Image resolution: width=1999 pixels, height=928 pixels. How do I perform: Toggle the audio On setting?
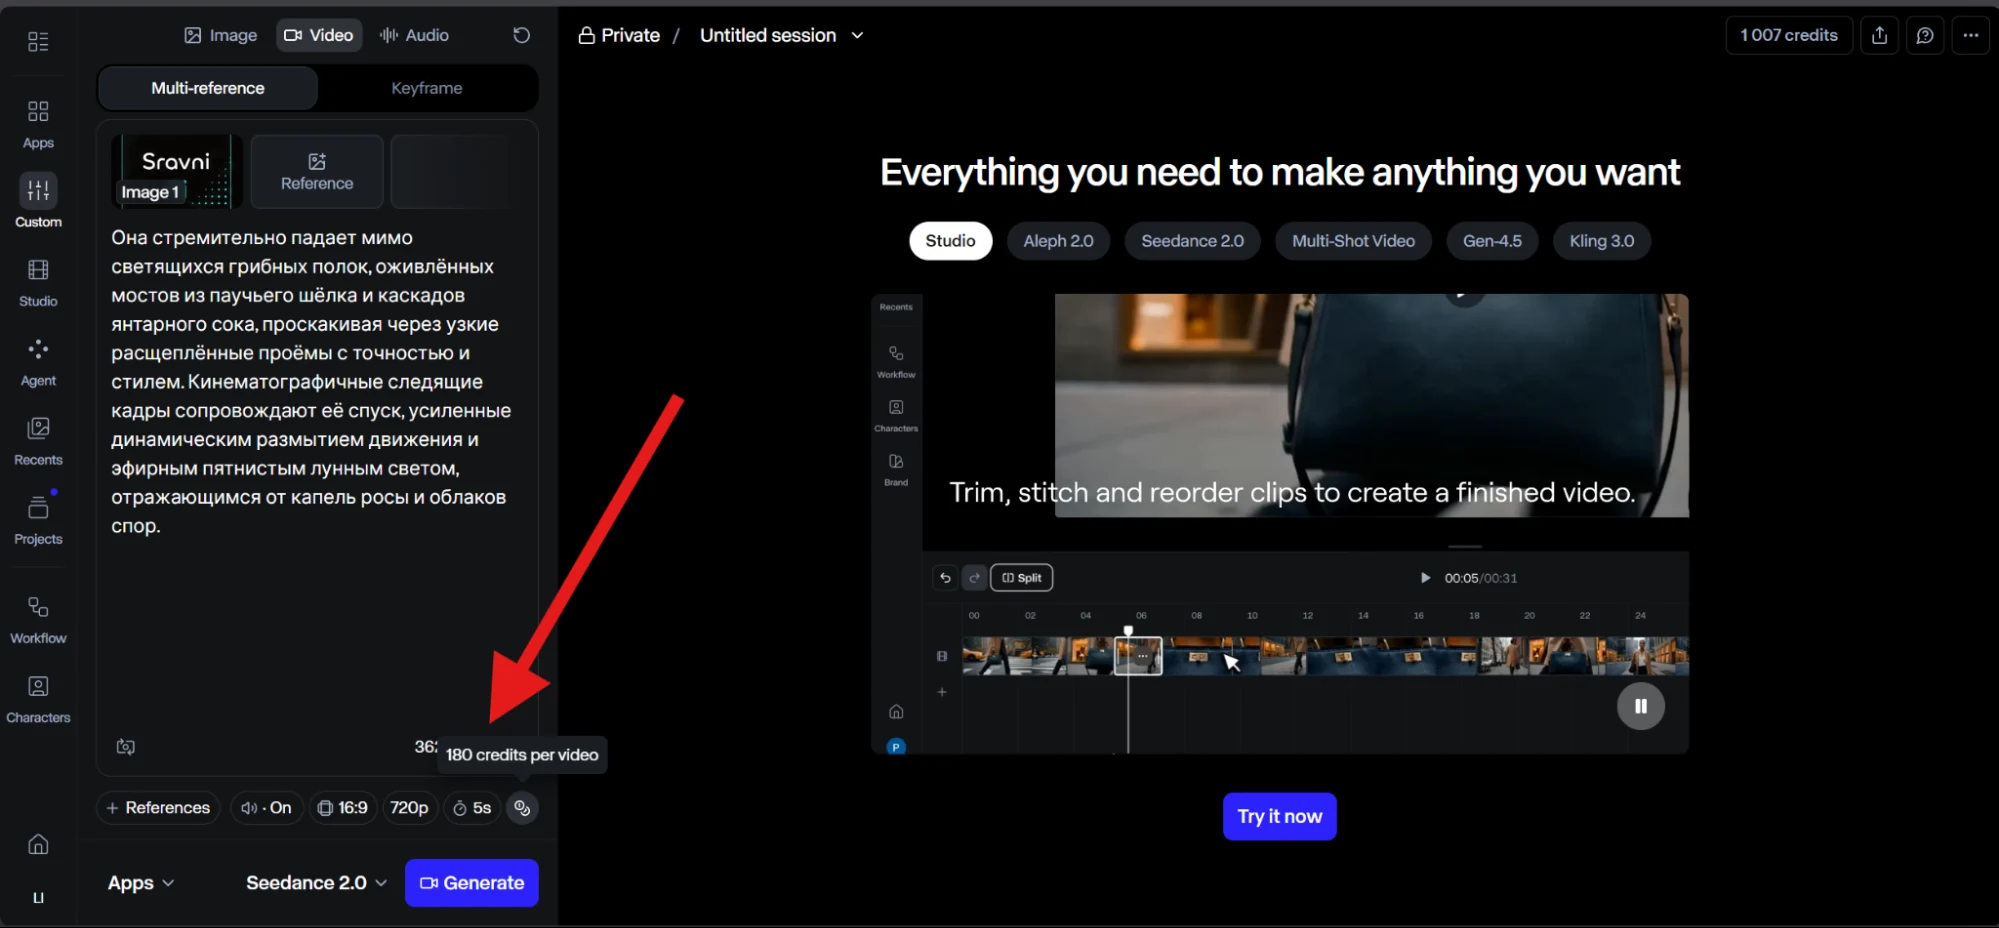coord(266,808)
